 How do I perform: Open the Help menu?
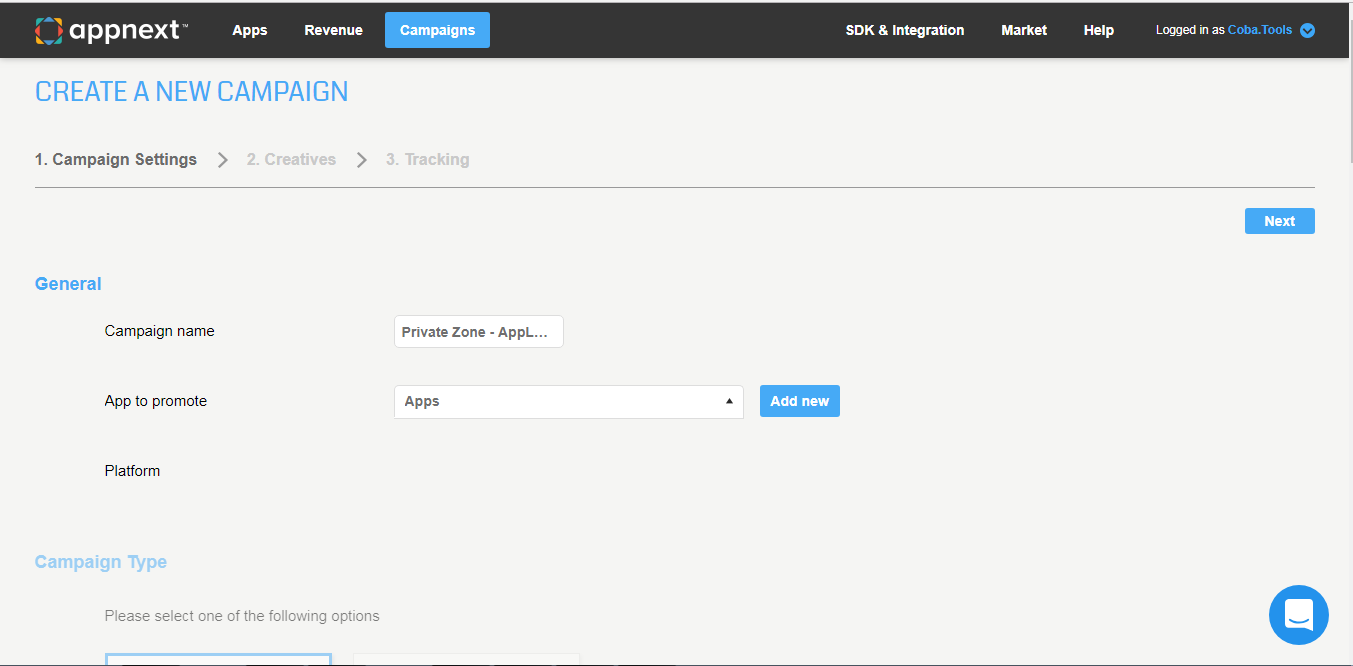point(1098,30)
